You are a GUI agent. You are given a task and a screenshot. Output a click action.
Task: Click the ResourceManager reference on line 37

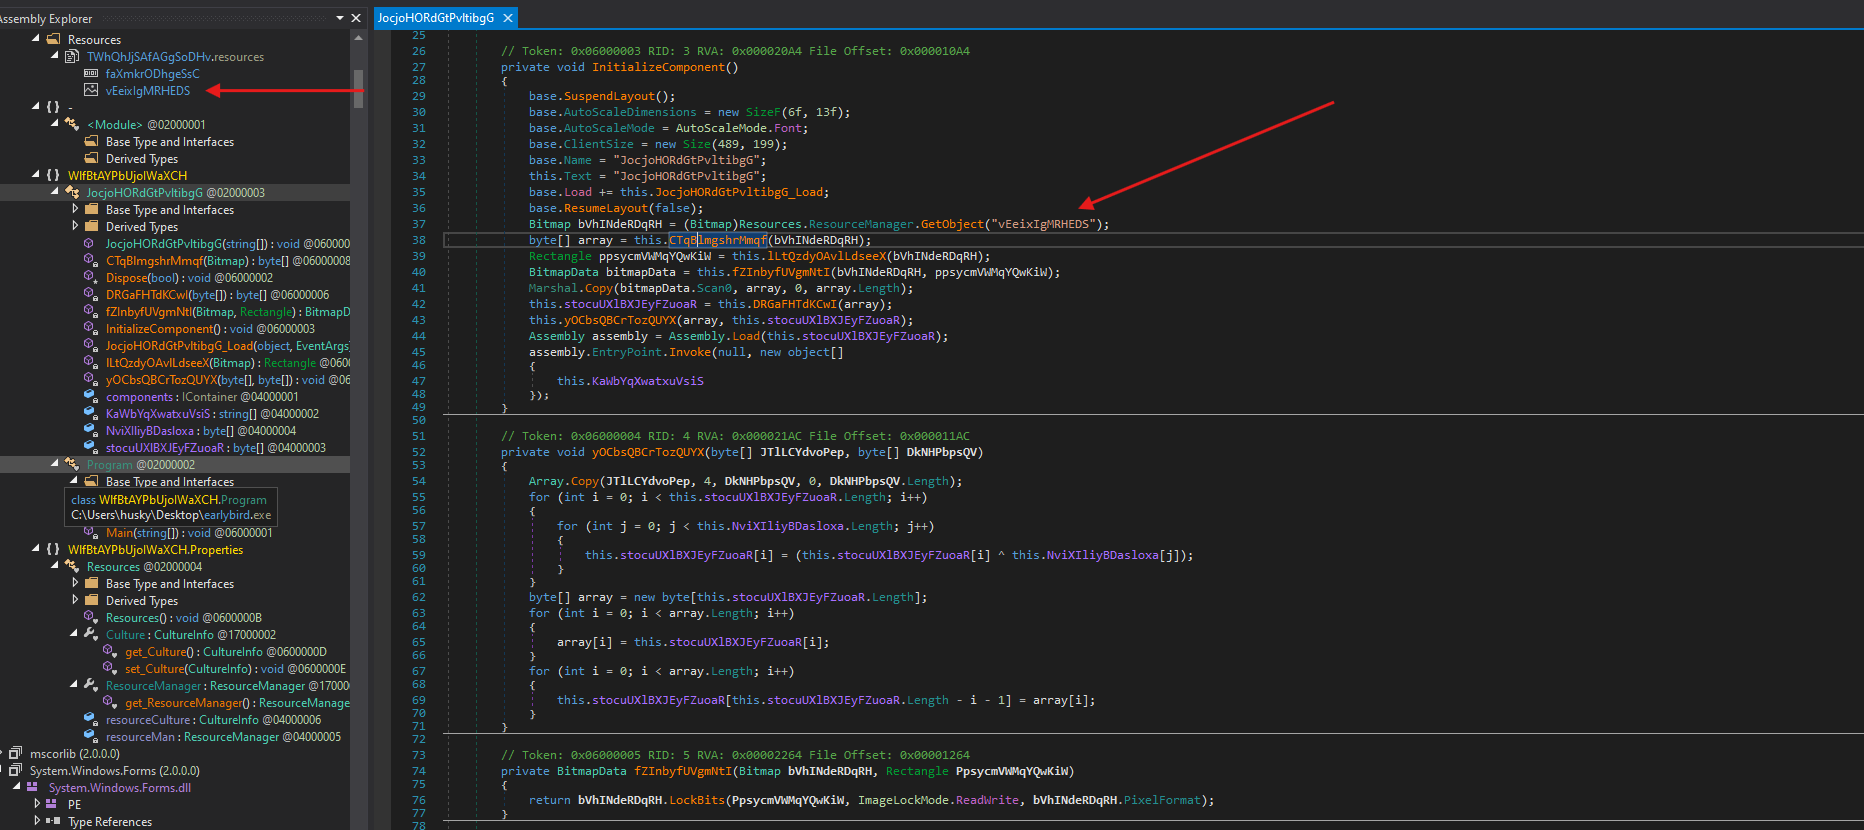point(861,224)
